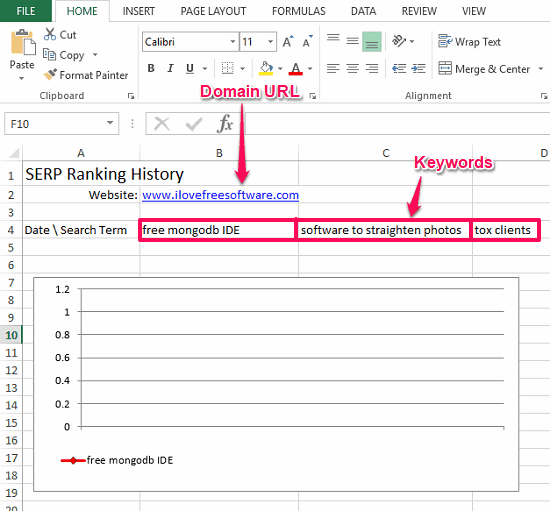550x511 pixels.
Task: Toggle italic formatting
Action: tap(170, 68)
